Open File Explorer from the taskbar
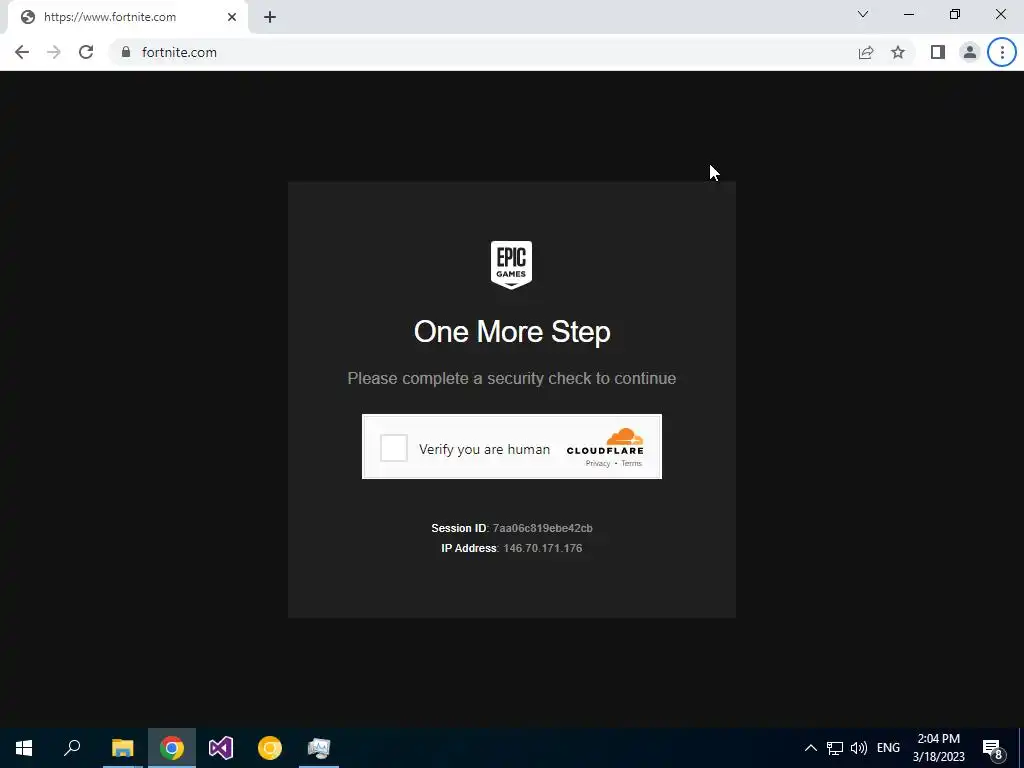 click(122, 748)
